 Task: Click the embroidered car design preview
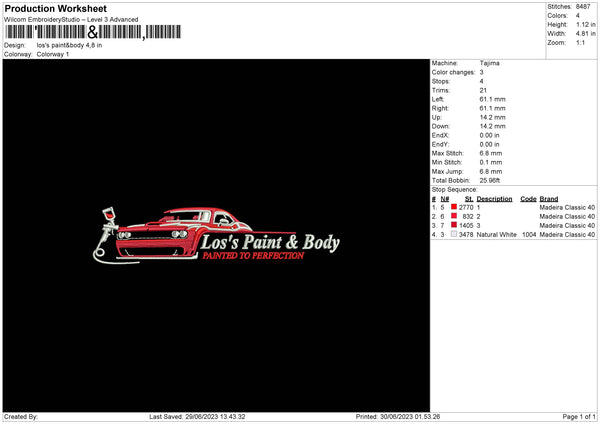tap(216, 235)
